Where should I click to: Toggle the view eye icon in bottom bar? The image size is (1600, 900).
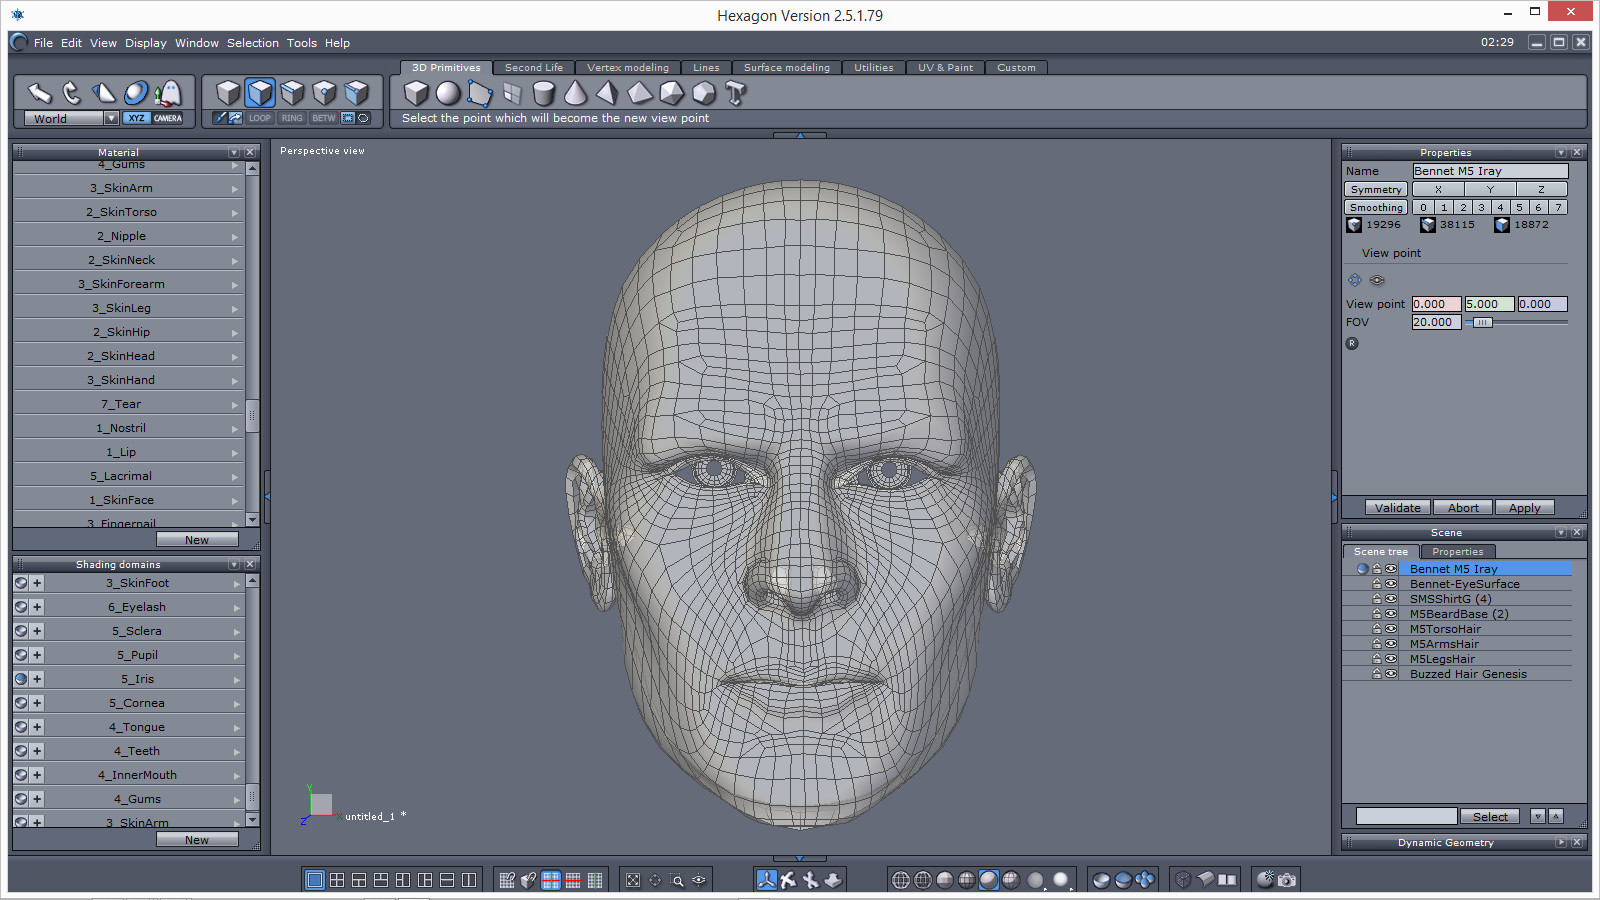click(x=699, y=880)
